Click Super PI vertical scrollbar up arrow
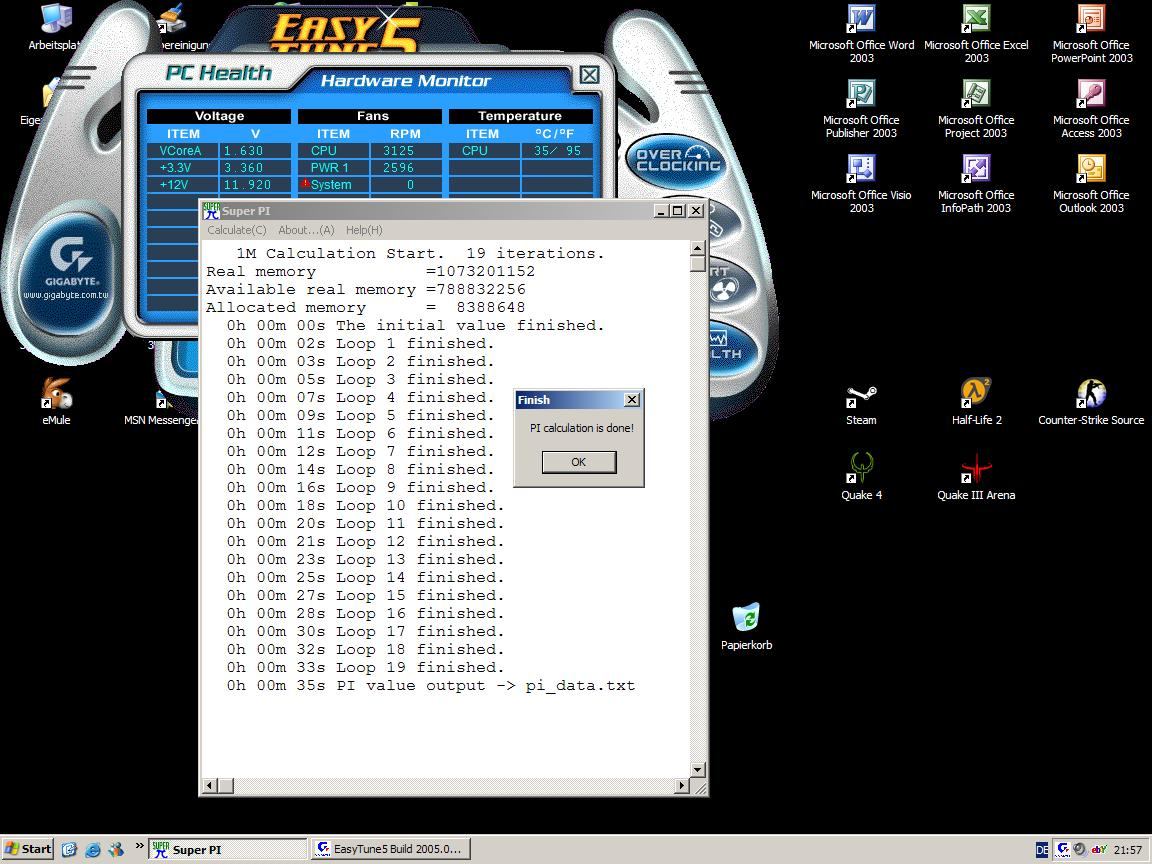The image size is (1152, 864). coord(698,248)
